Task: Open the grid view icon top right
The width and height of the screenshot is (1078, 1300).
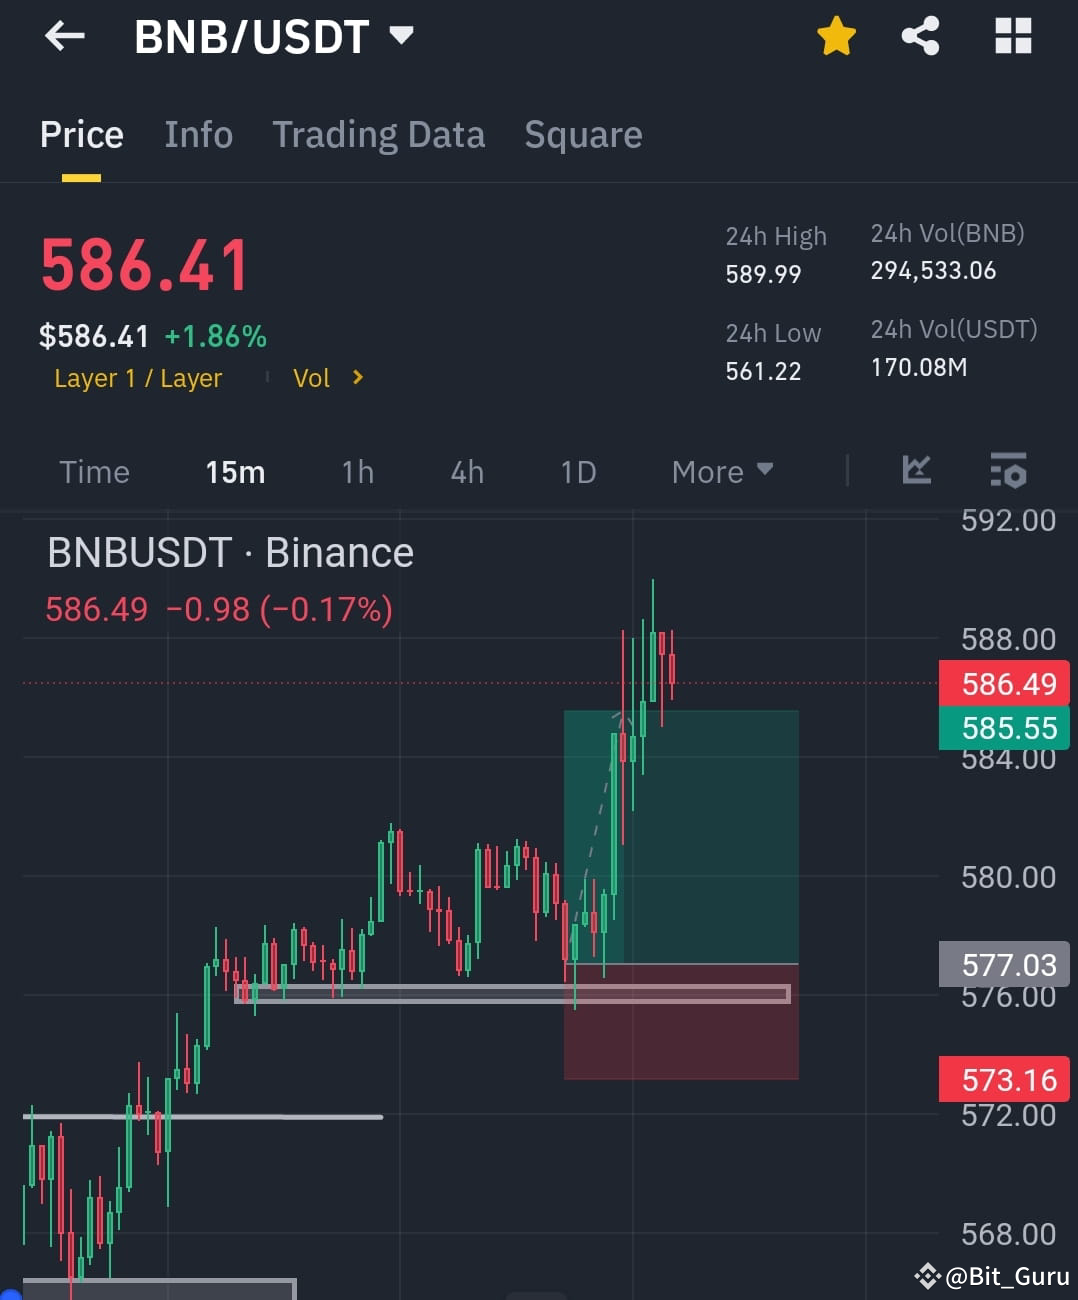Action: [x=1013, y=36]
